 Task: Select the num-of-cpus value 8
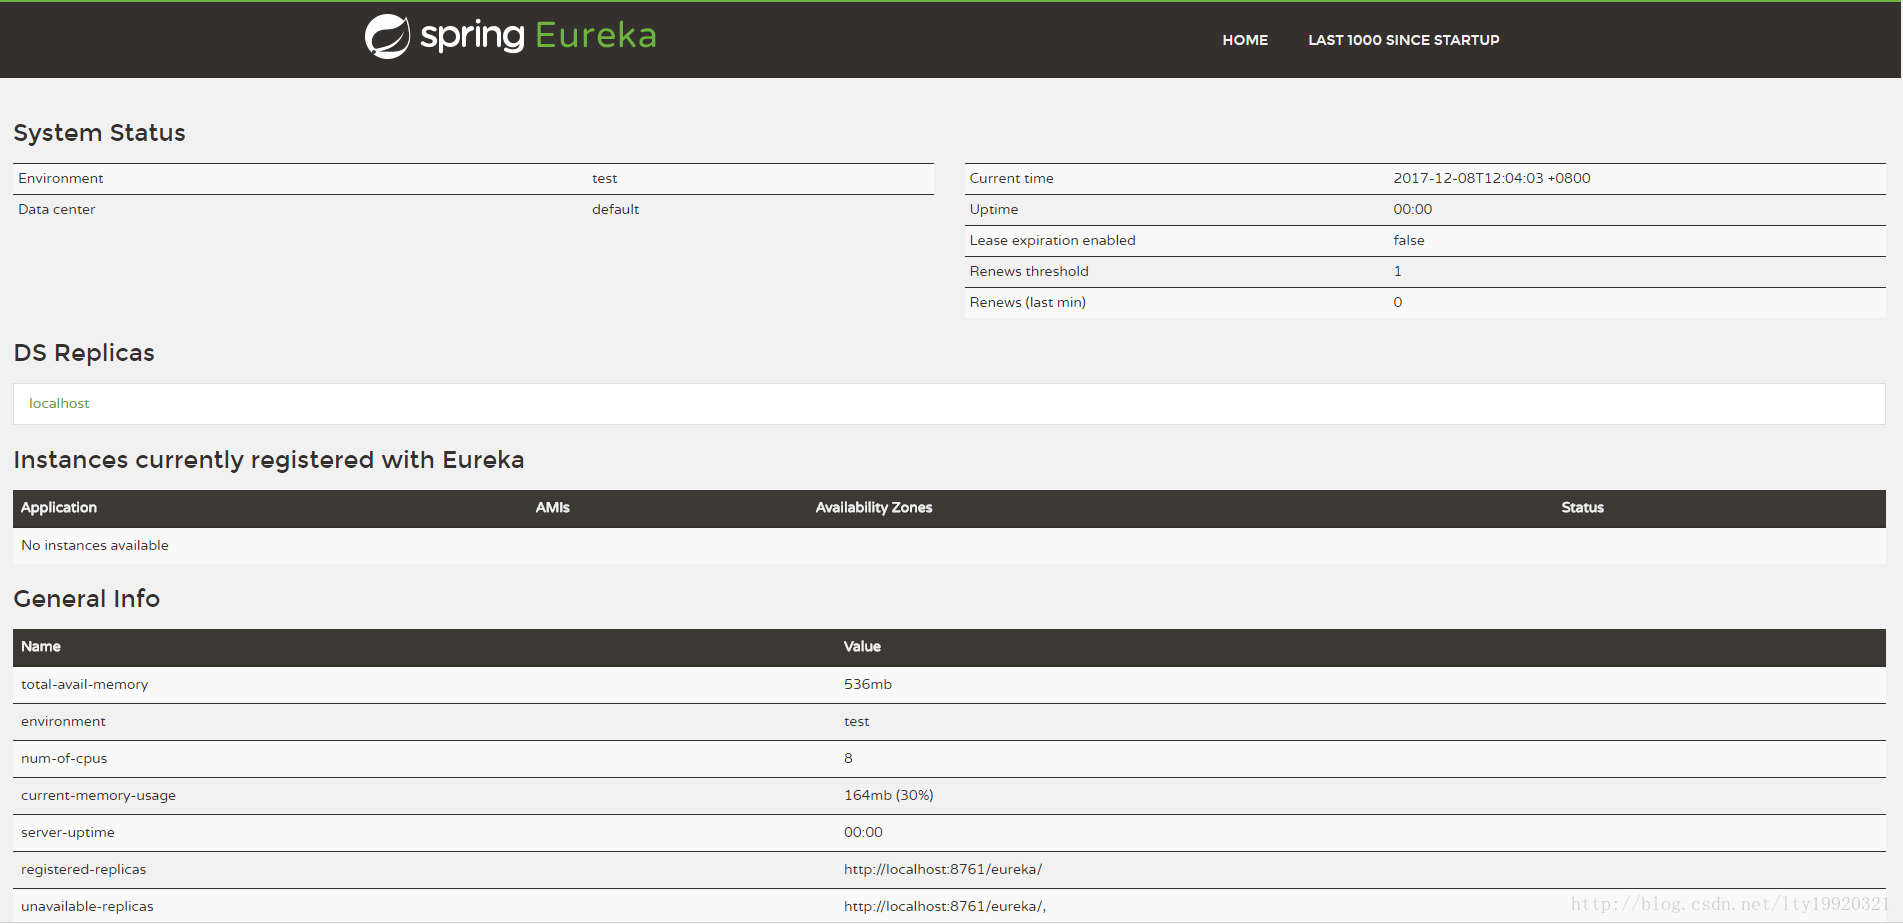[x=848, y=759]
